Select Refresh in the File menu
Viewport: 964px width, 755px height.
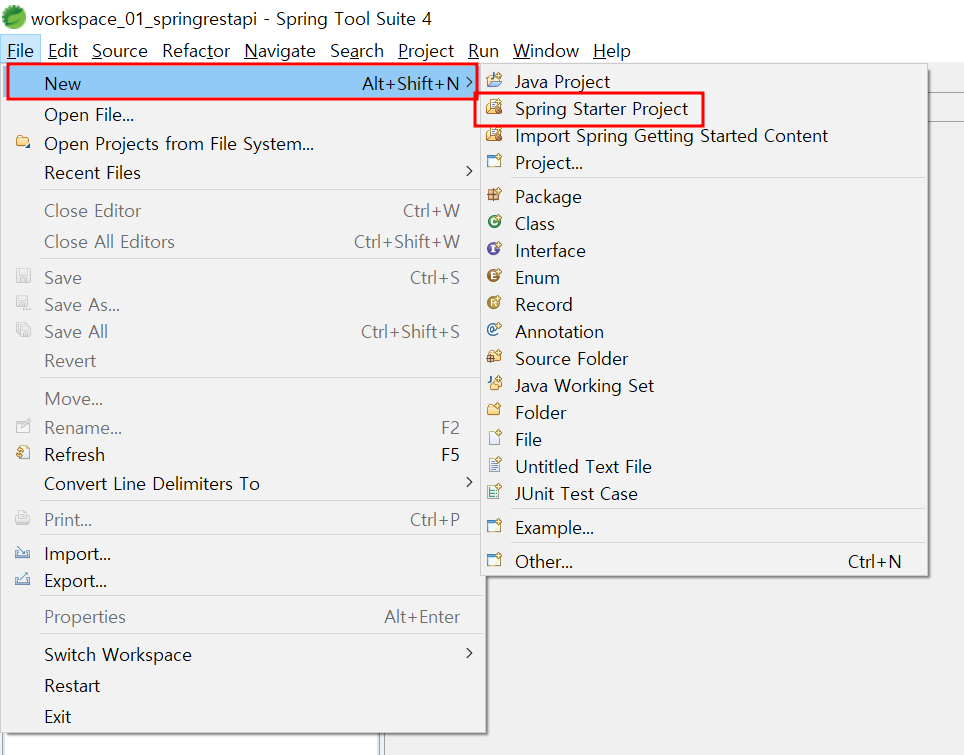243,455
